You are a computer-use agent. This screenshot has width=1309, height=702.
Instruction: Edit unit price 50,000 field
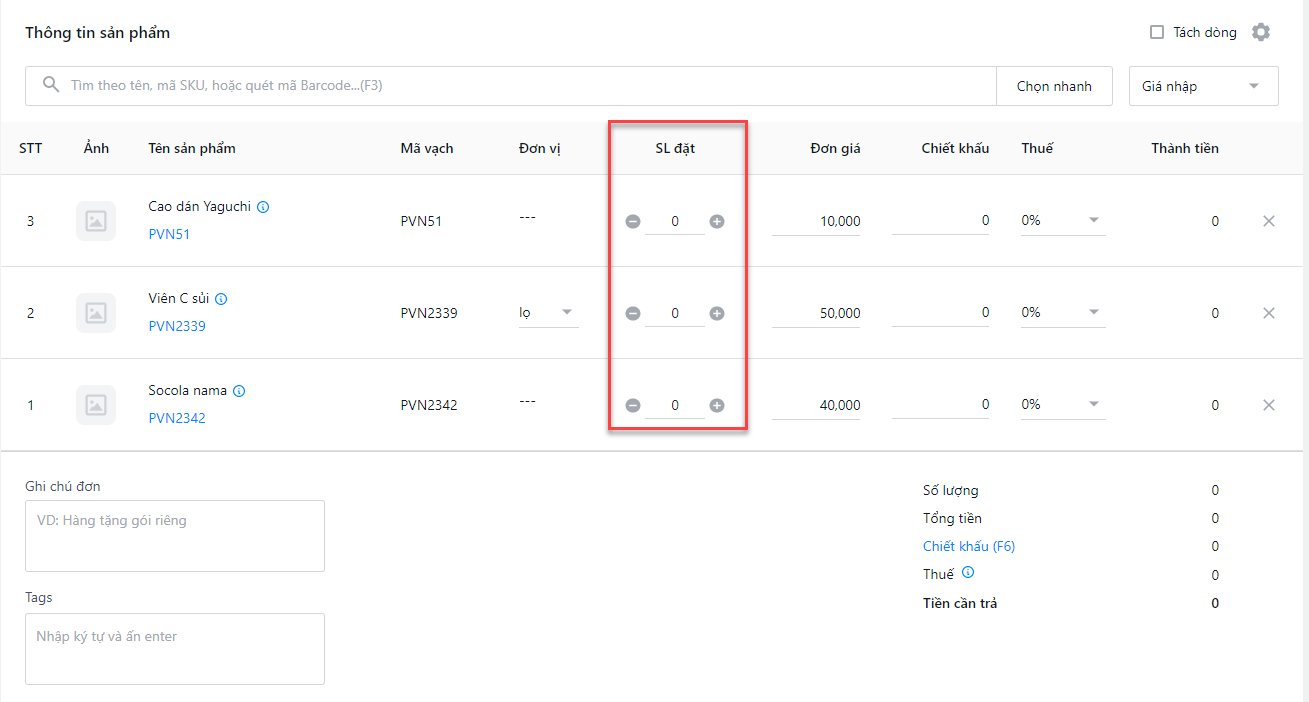click(x=816, y=313)
